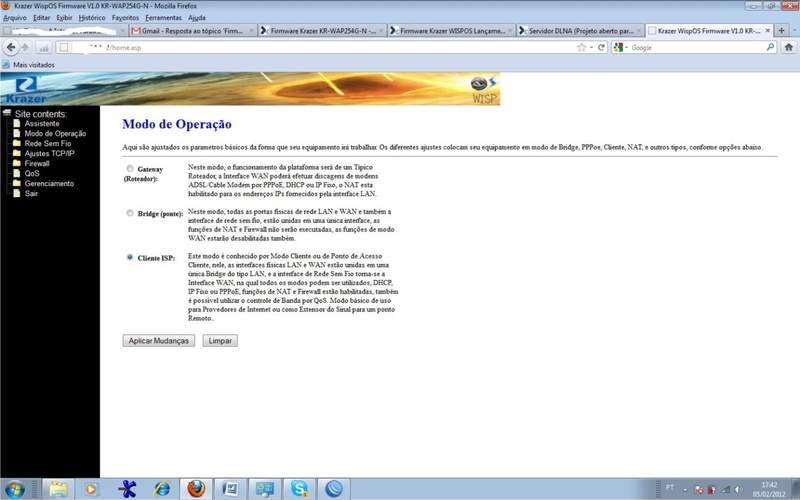
Task: Open the Exibir menu
Action: [x=64, y=18]
